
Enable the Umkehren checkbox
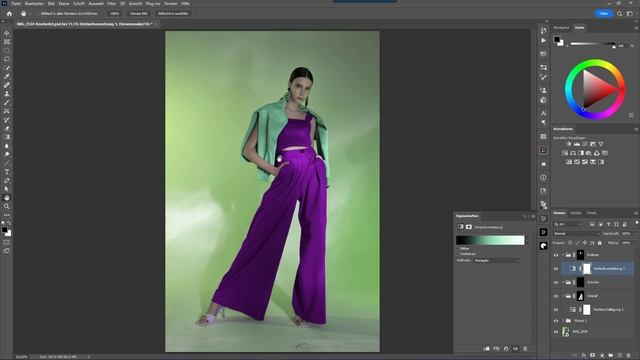click(x=458, y=254)
